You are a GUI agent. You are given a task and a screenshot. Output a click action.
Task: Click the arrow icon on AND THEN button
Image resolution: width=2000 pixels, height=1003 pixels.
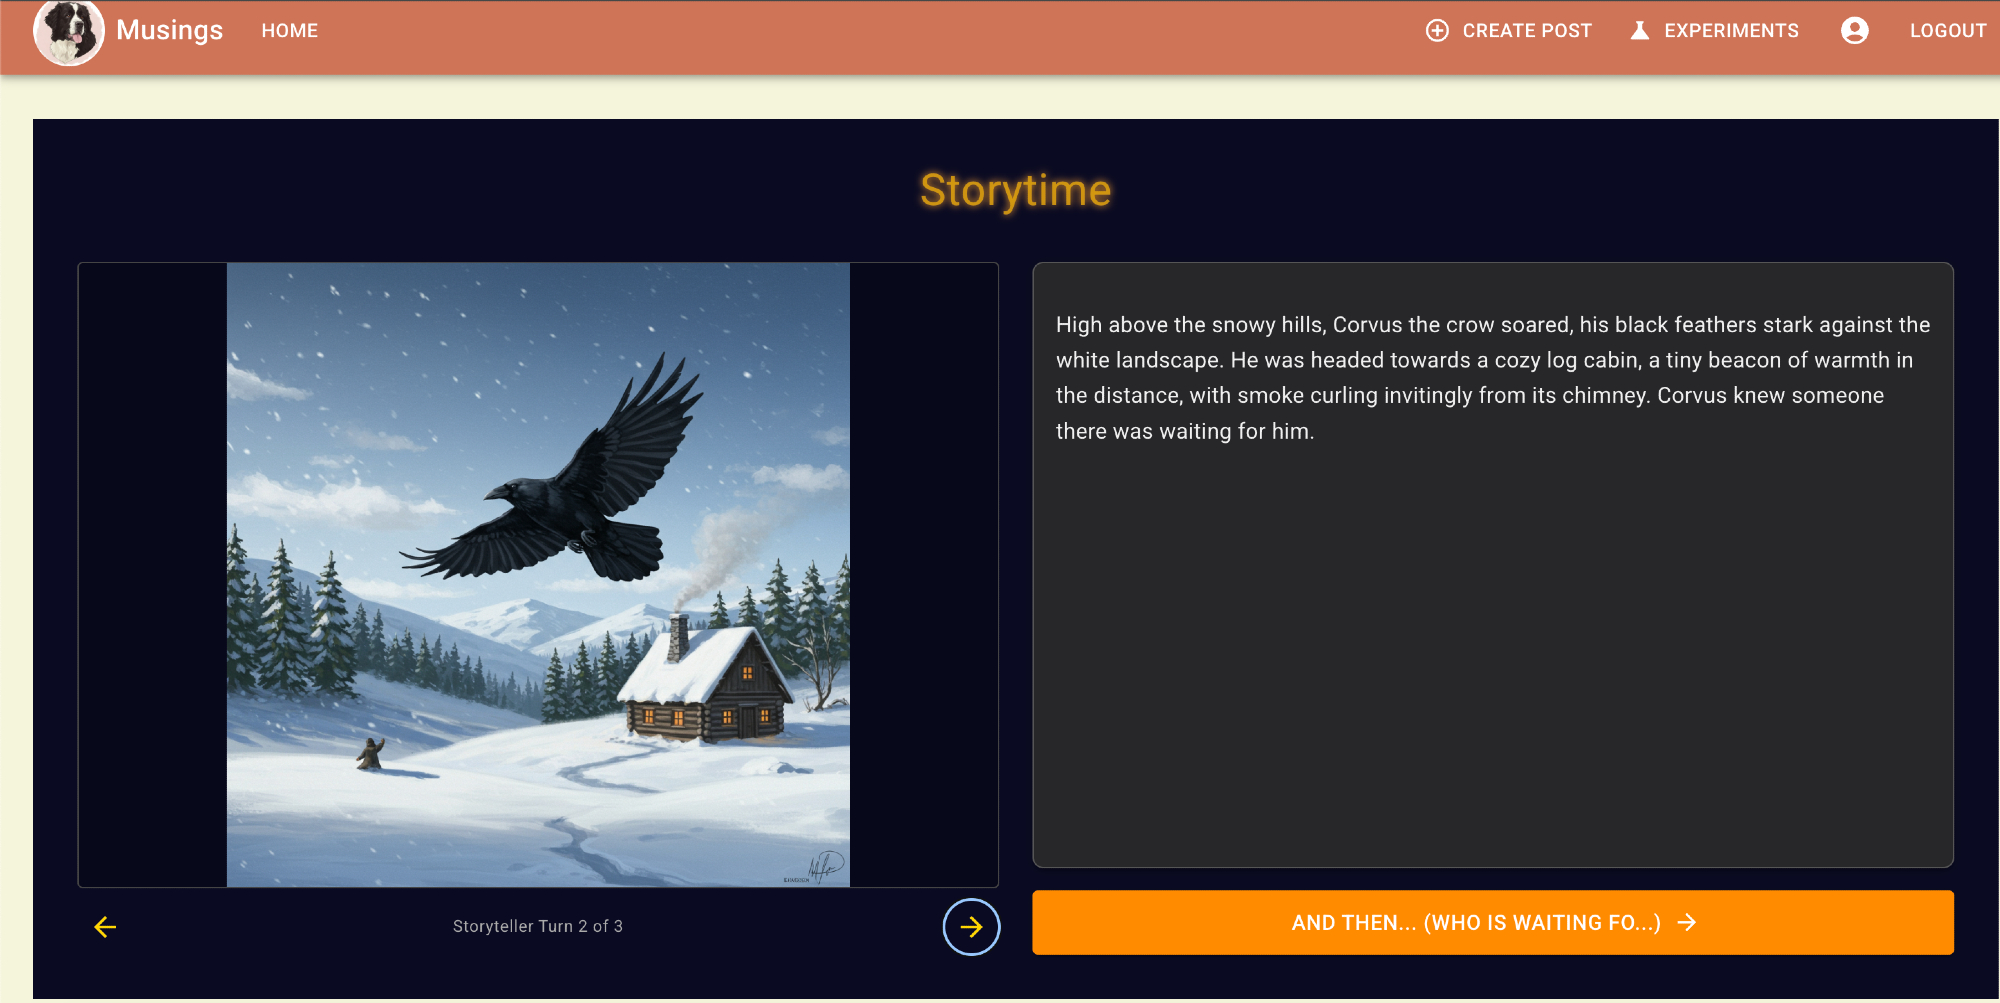point(1687,922)
